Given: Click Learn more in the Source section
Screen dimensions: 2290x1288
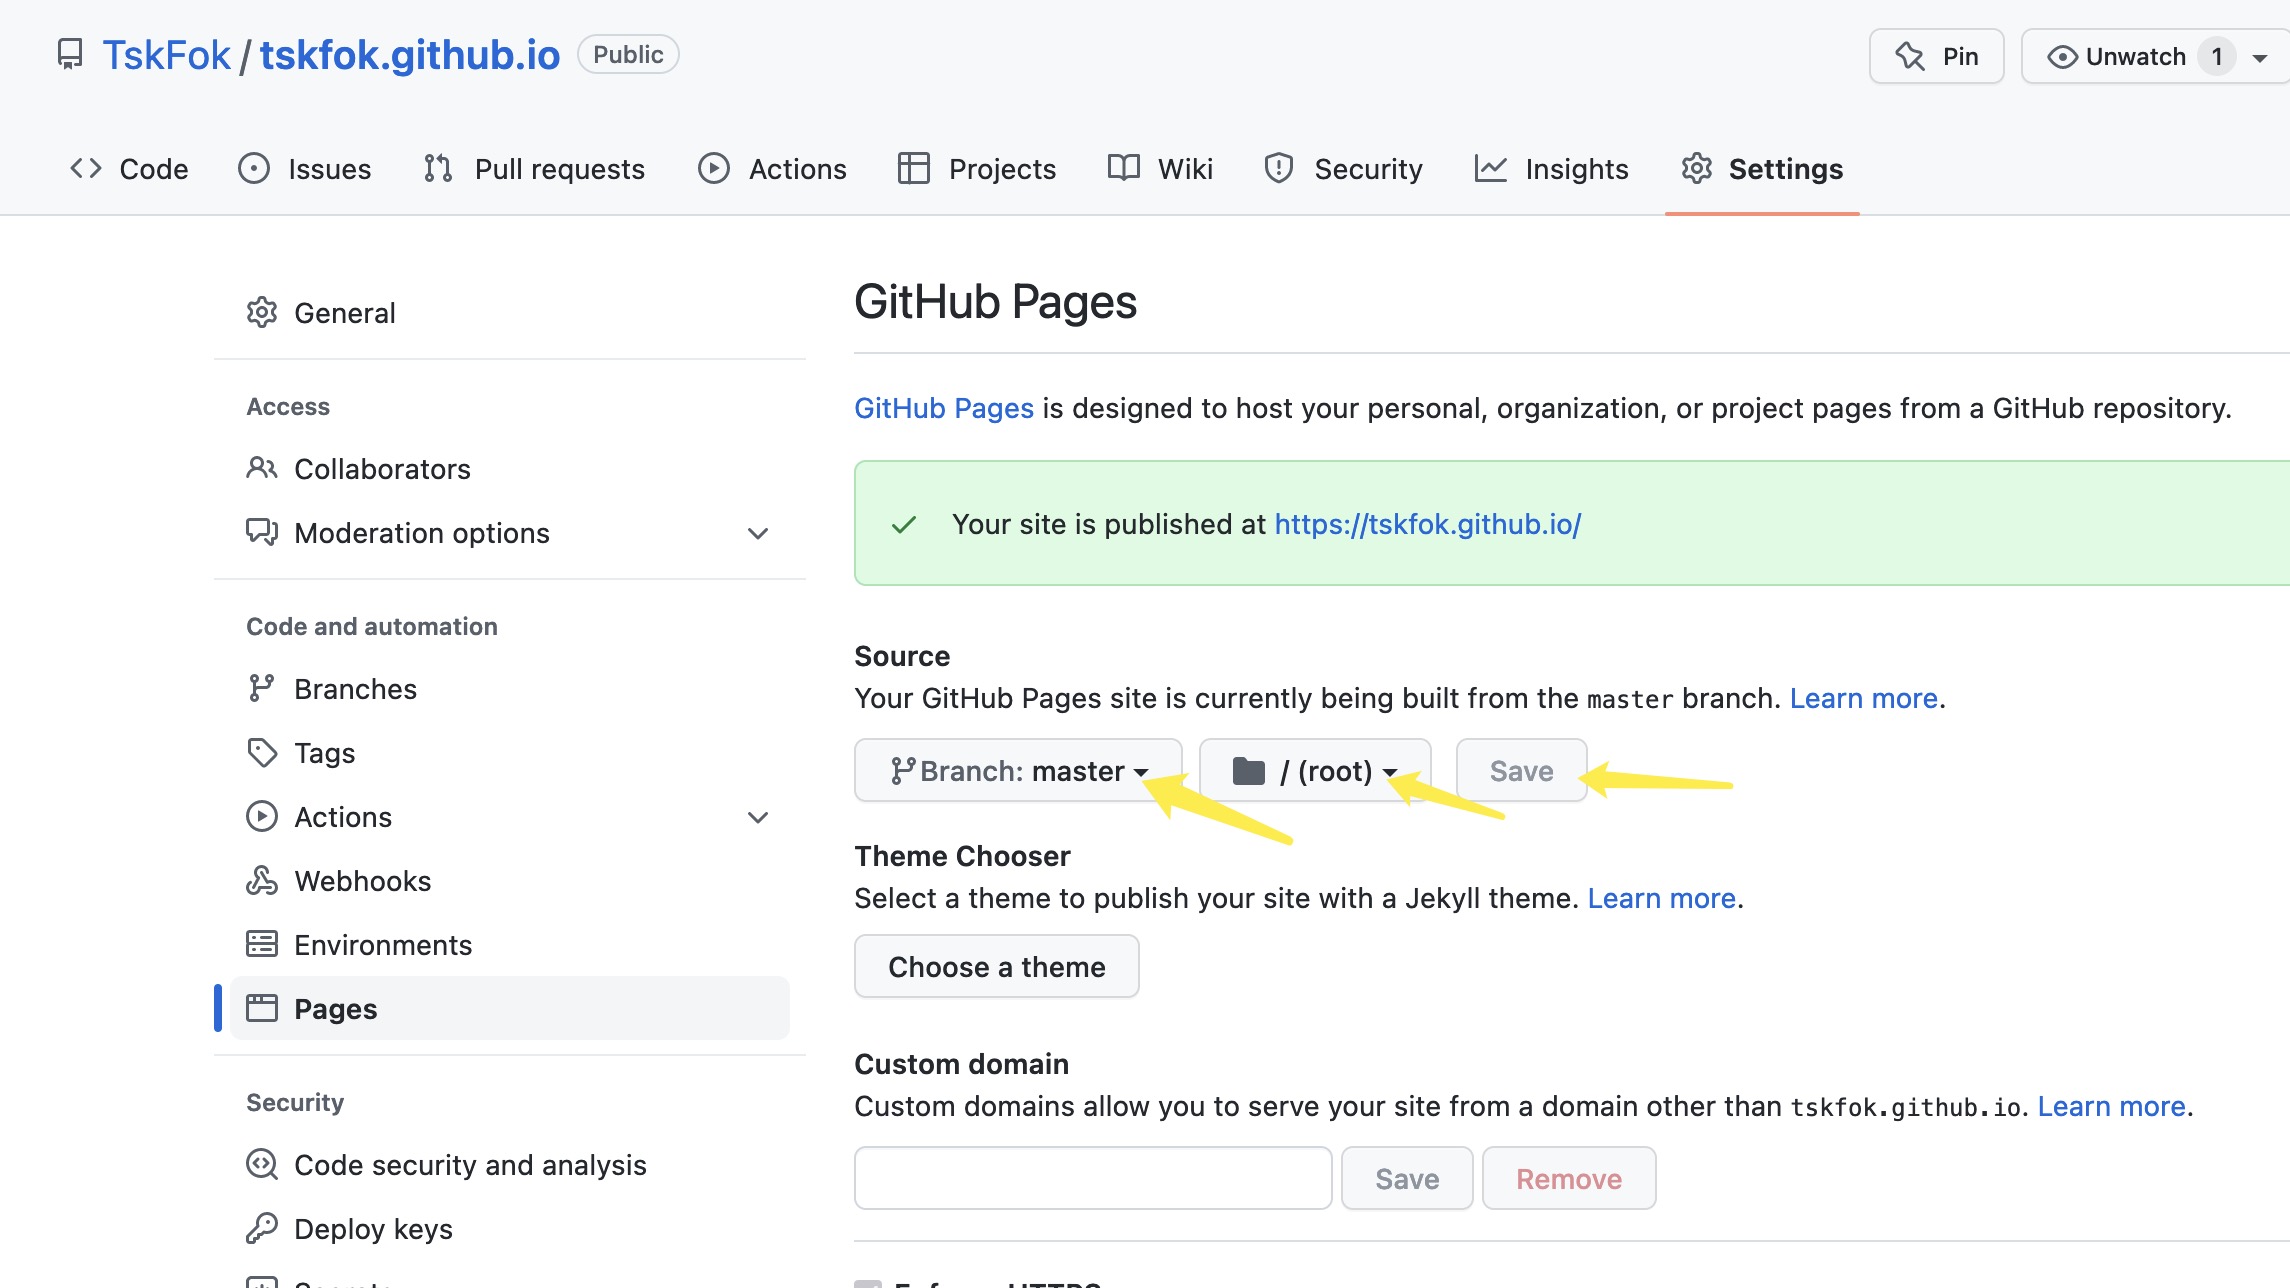Looking at the screenshot, I should coord(1864,698).
